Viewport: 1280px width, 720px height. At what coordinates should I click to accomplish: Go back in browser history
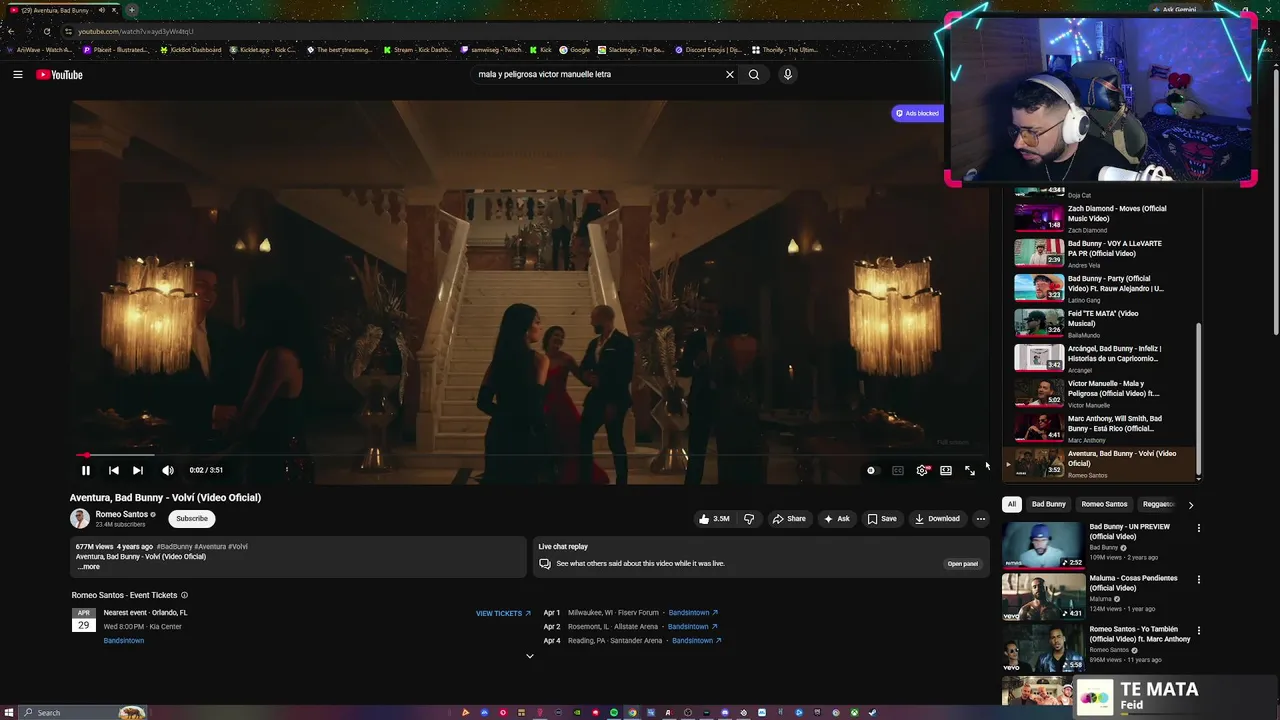(x=10, y=31)
